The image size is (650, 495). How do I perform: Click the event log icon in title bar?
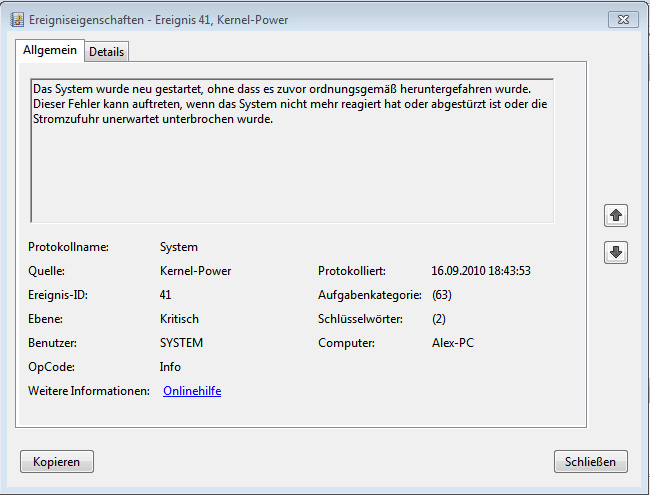[x=17, y=19]
